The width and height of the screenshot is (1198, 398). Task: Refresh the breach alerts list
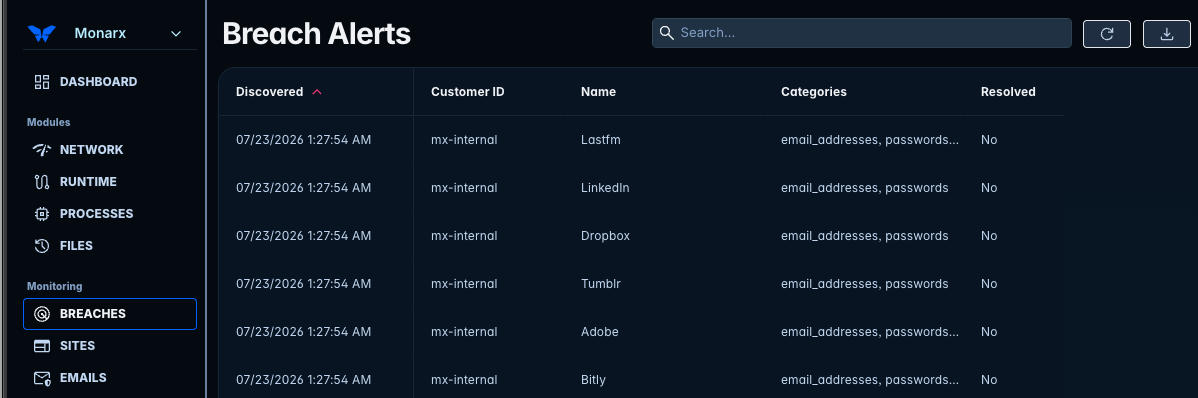coord(1107,34)
